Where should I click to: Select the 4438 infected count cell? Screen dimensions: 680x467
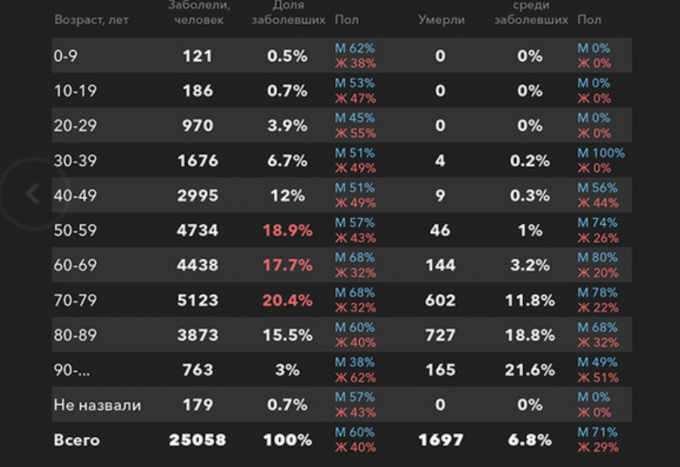197,264
